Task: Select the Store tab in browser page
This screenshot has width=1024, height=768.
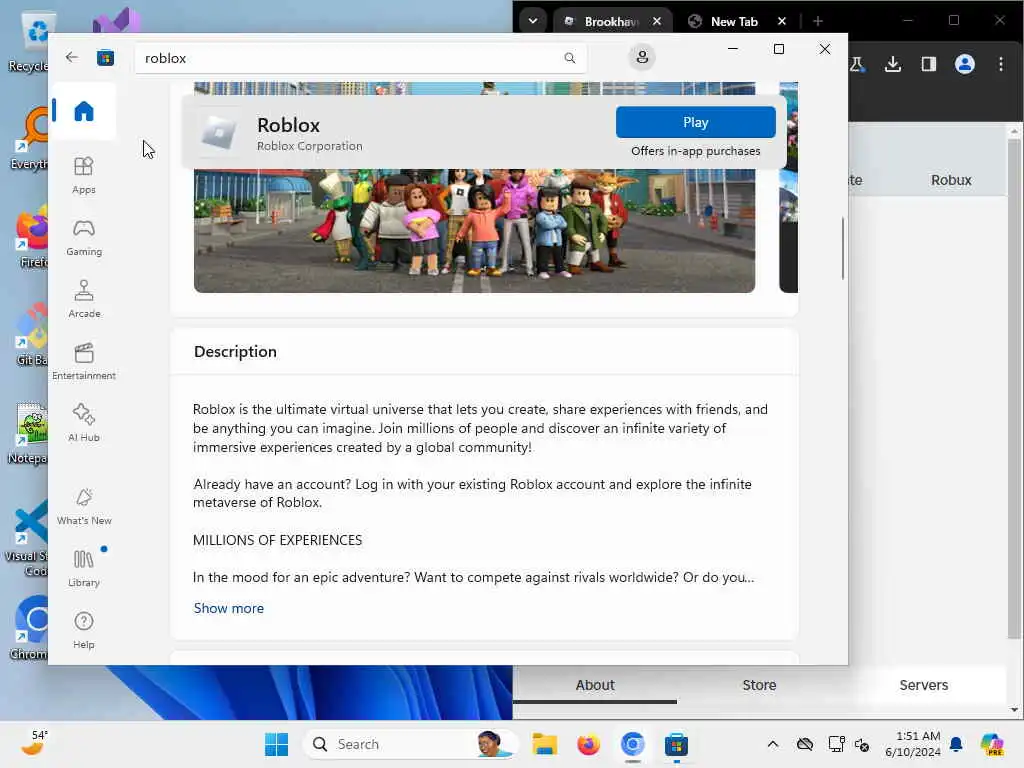Action: tap(759, 685)
